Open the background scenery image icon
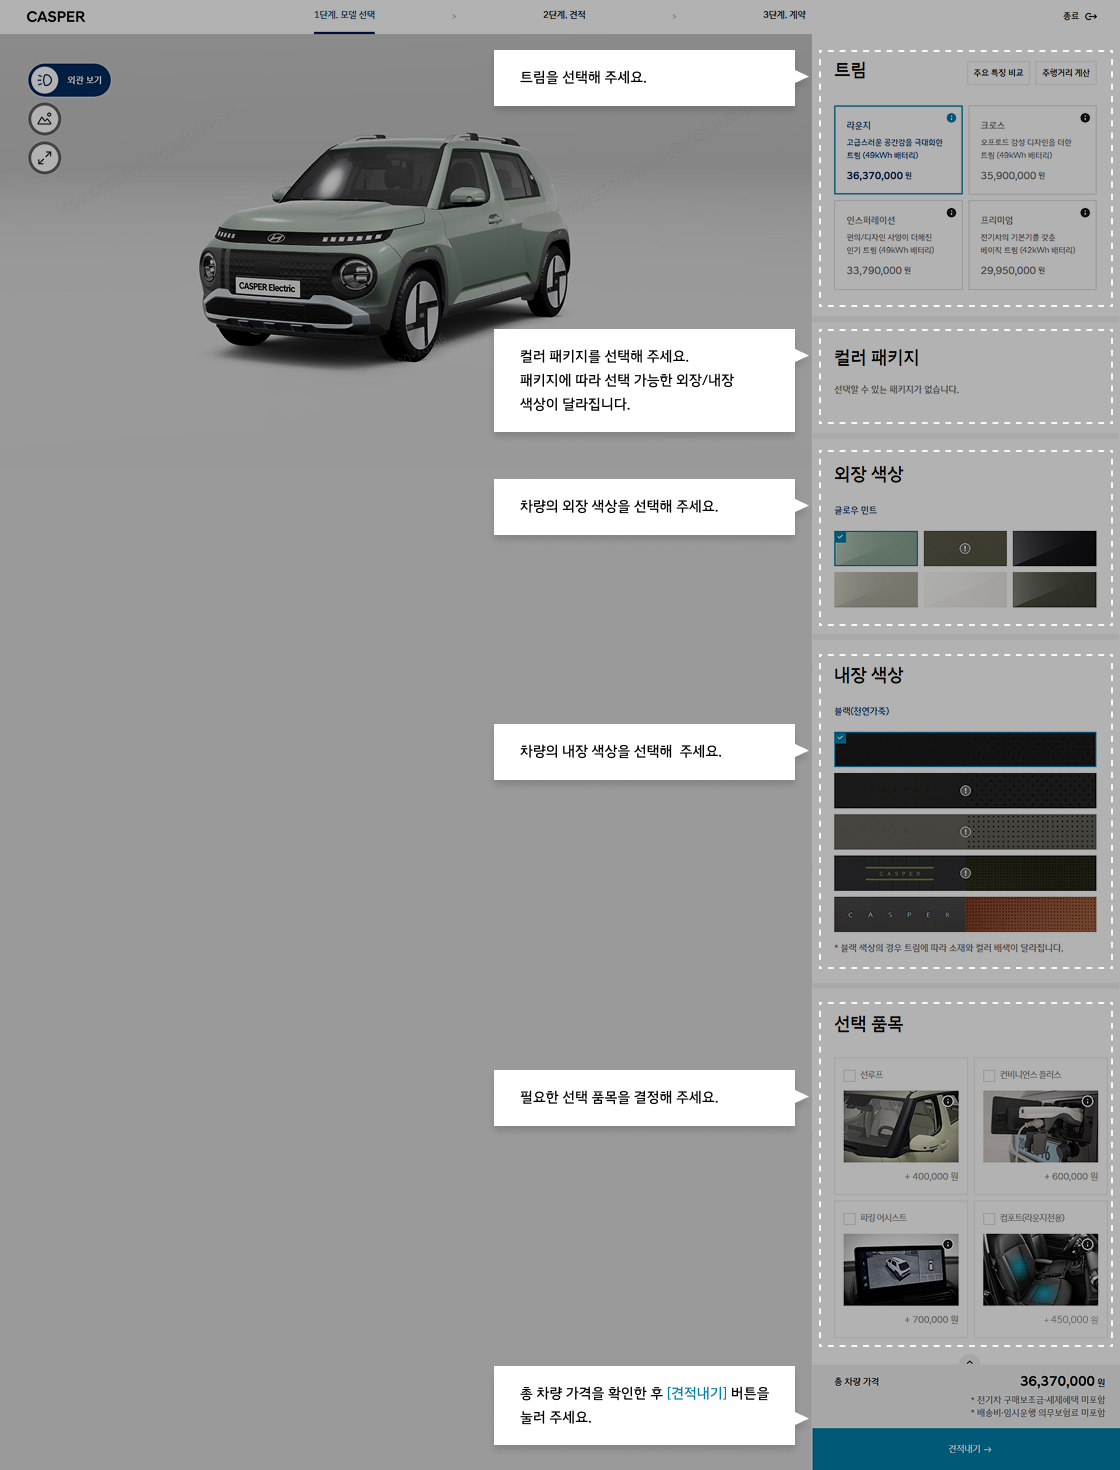 point(45,119)
